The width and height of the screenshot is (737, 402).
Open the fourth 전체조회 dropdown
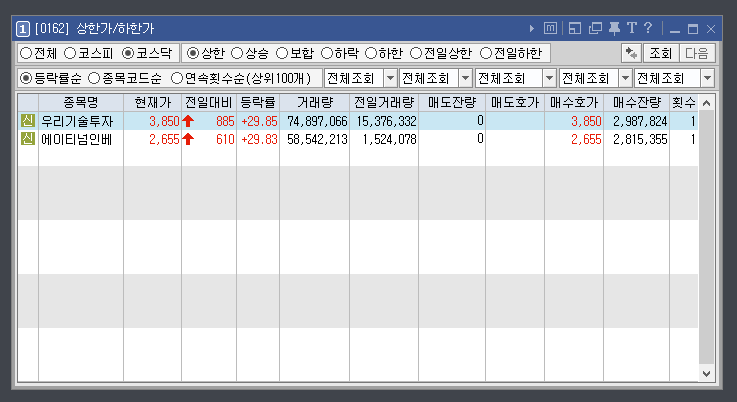click(625, 79)
